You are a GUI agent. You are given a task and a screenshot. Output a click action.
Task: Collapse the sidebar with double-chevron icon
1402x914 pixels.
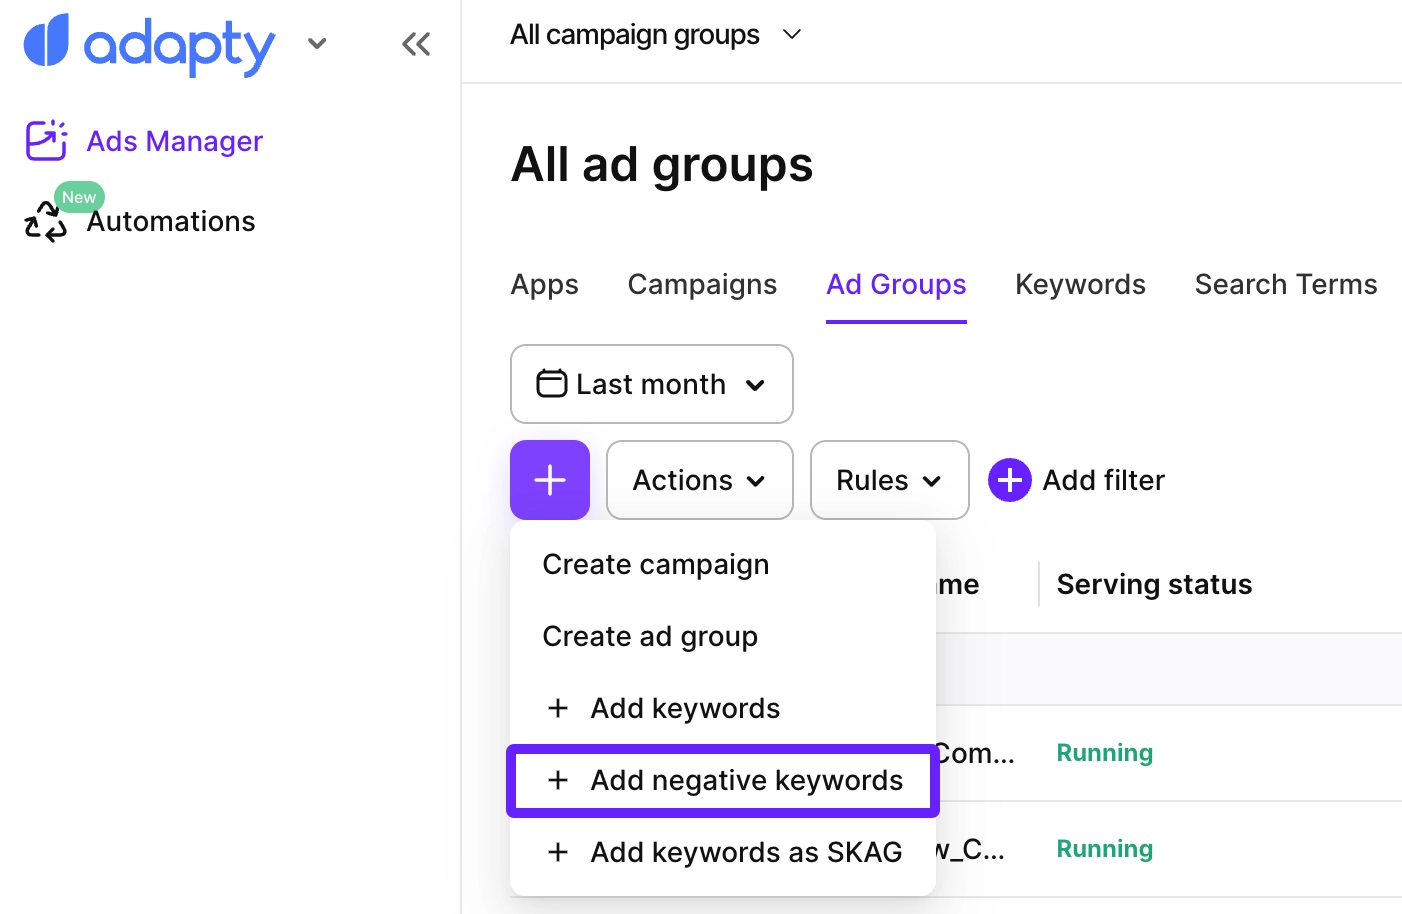[x=416, y=44]
